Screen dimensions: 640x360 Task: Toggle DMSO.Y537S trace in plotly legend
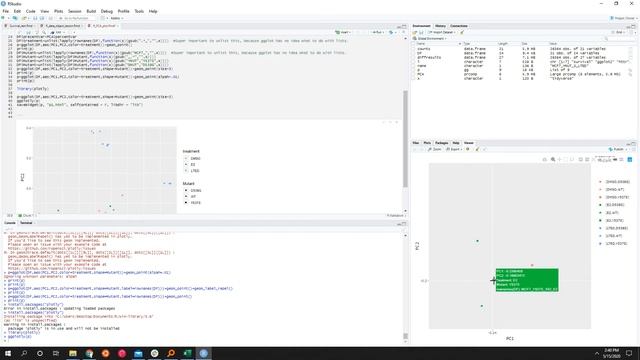[614, 197]
